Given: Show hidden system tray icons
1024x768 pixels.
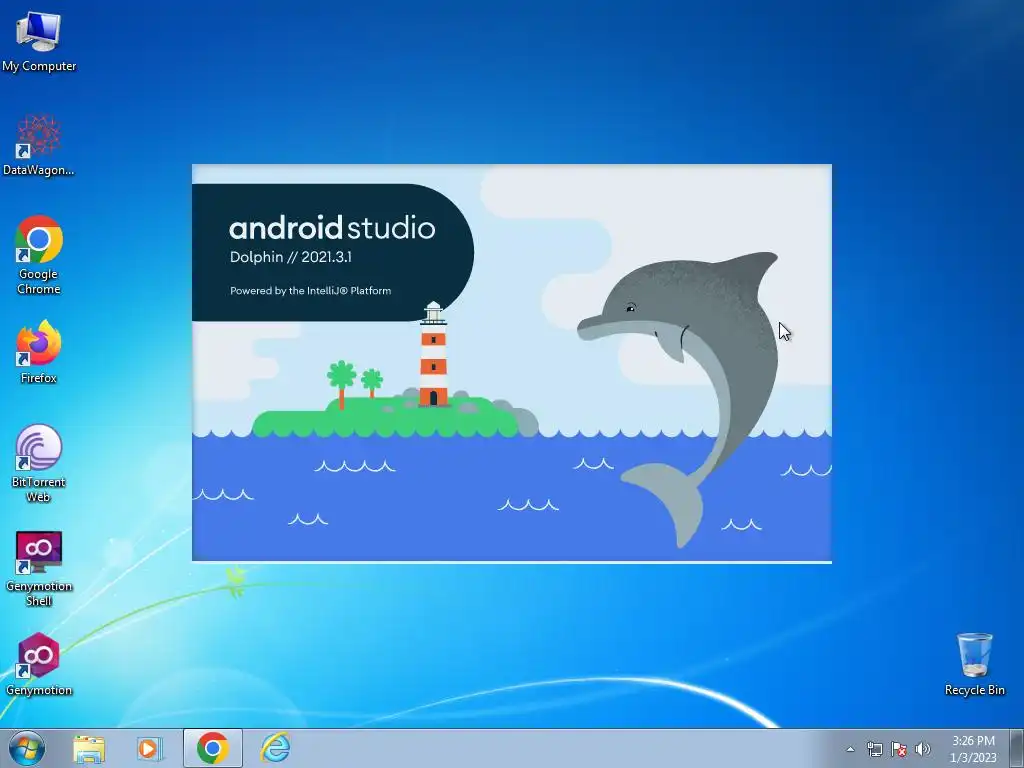Looking at the screenshot, I should [x=850, y=749].
